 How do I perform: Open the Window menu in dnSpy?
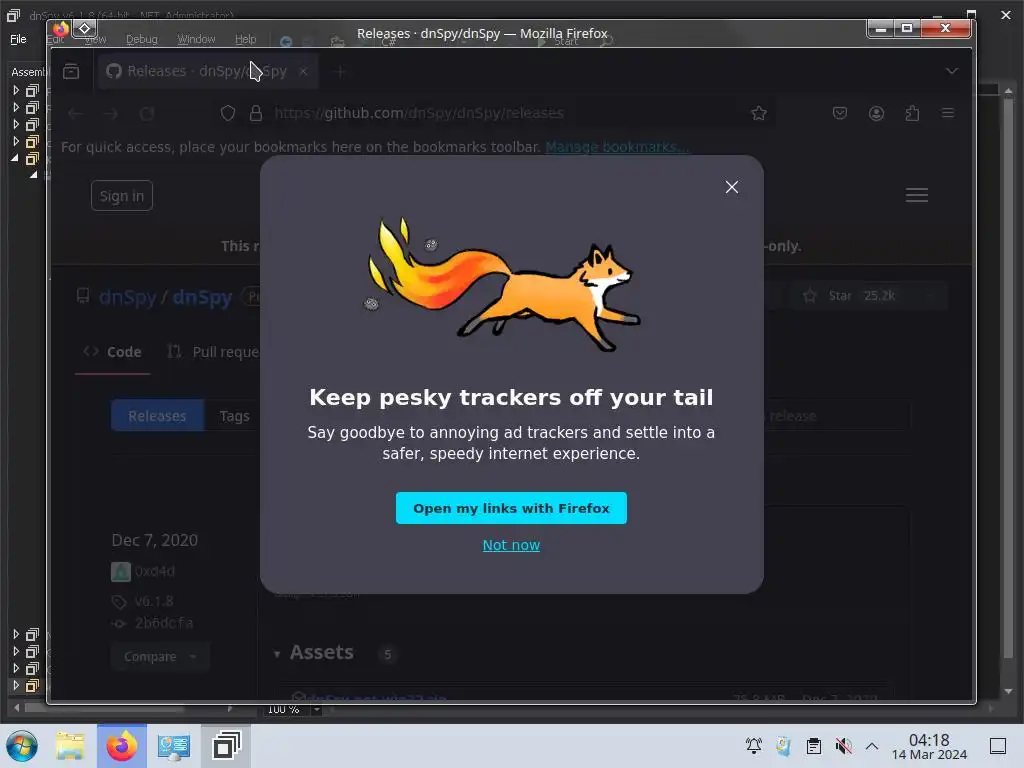pyautogui.click(x=196, y=39)
